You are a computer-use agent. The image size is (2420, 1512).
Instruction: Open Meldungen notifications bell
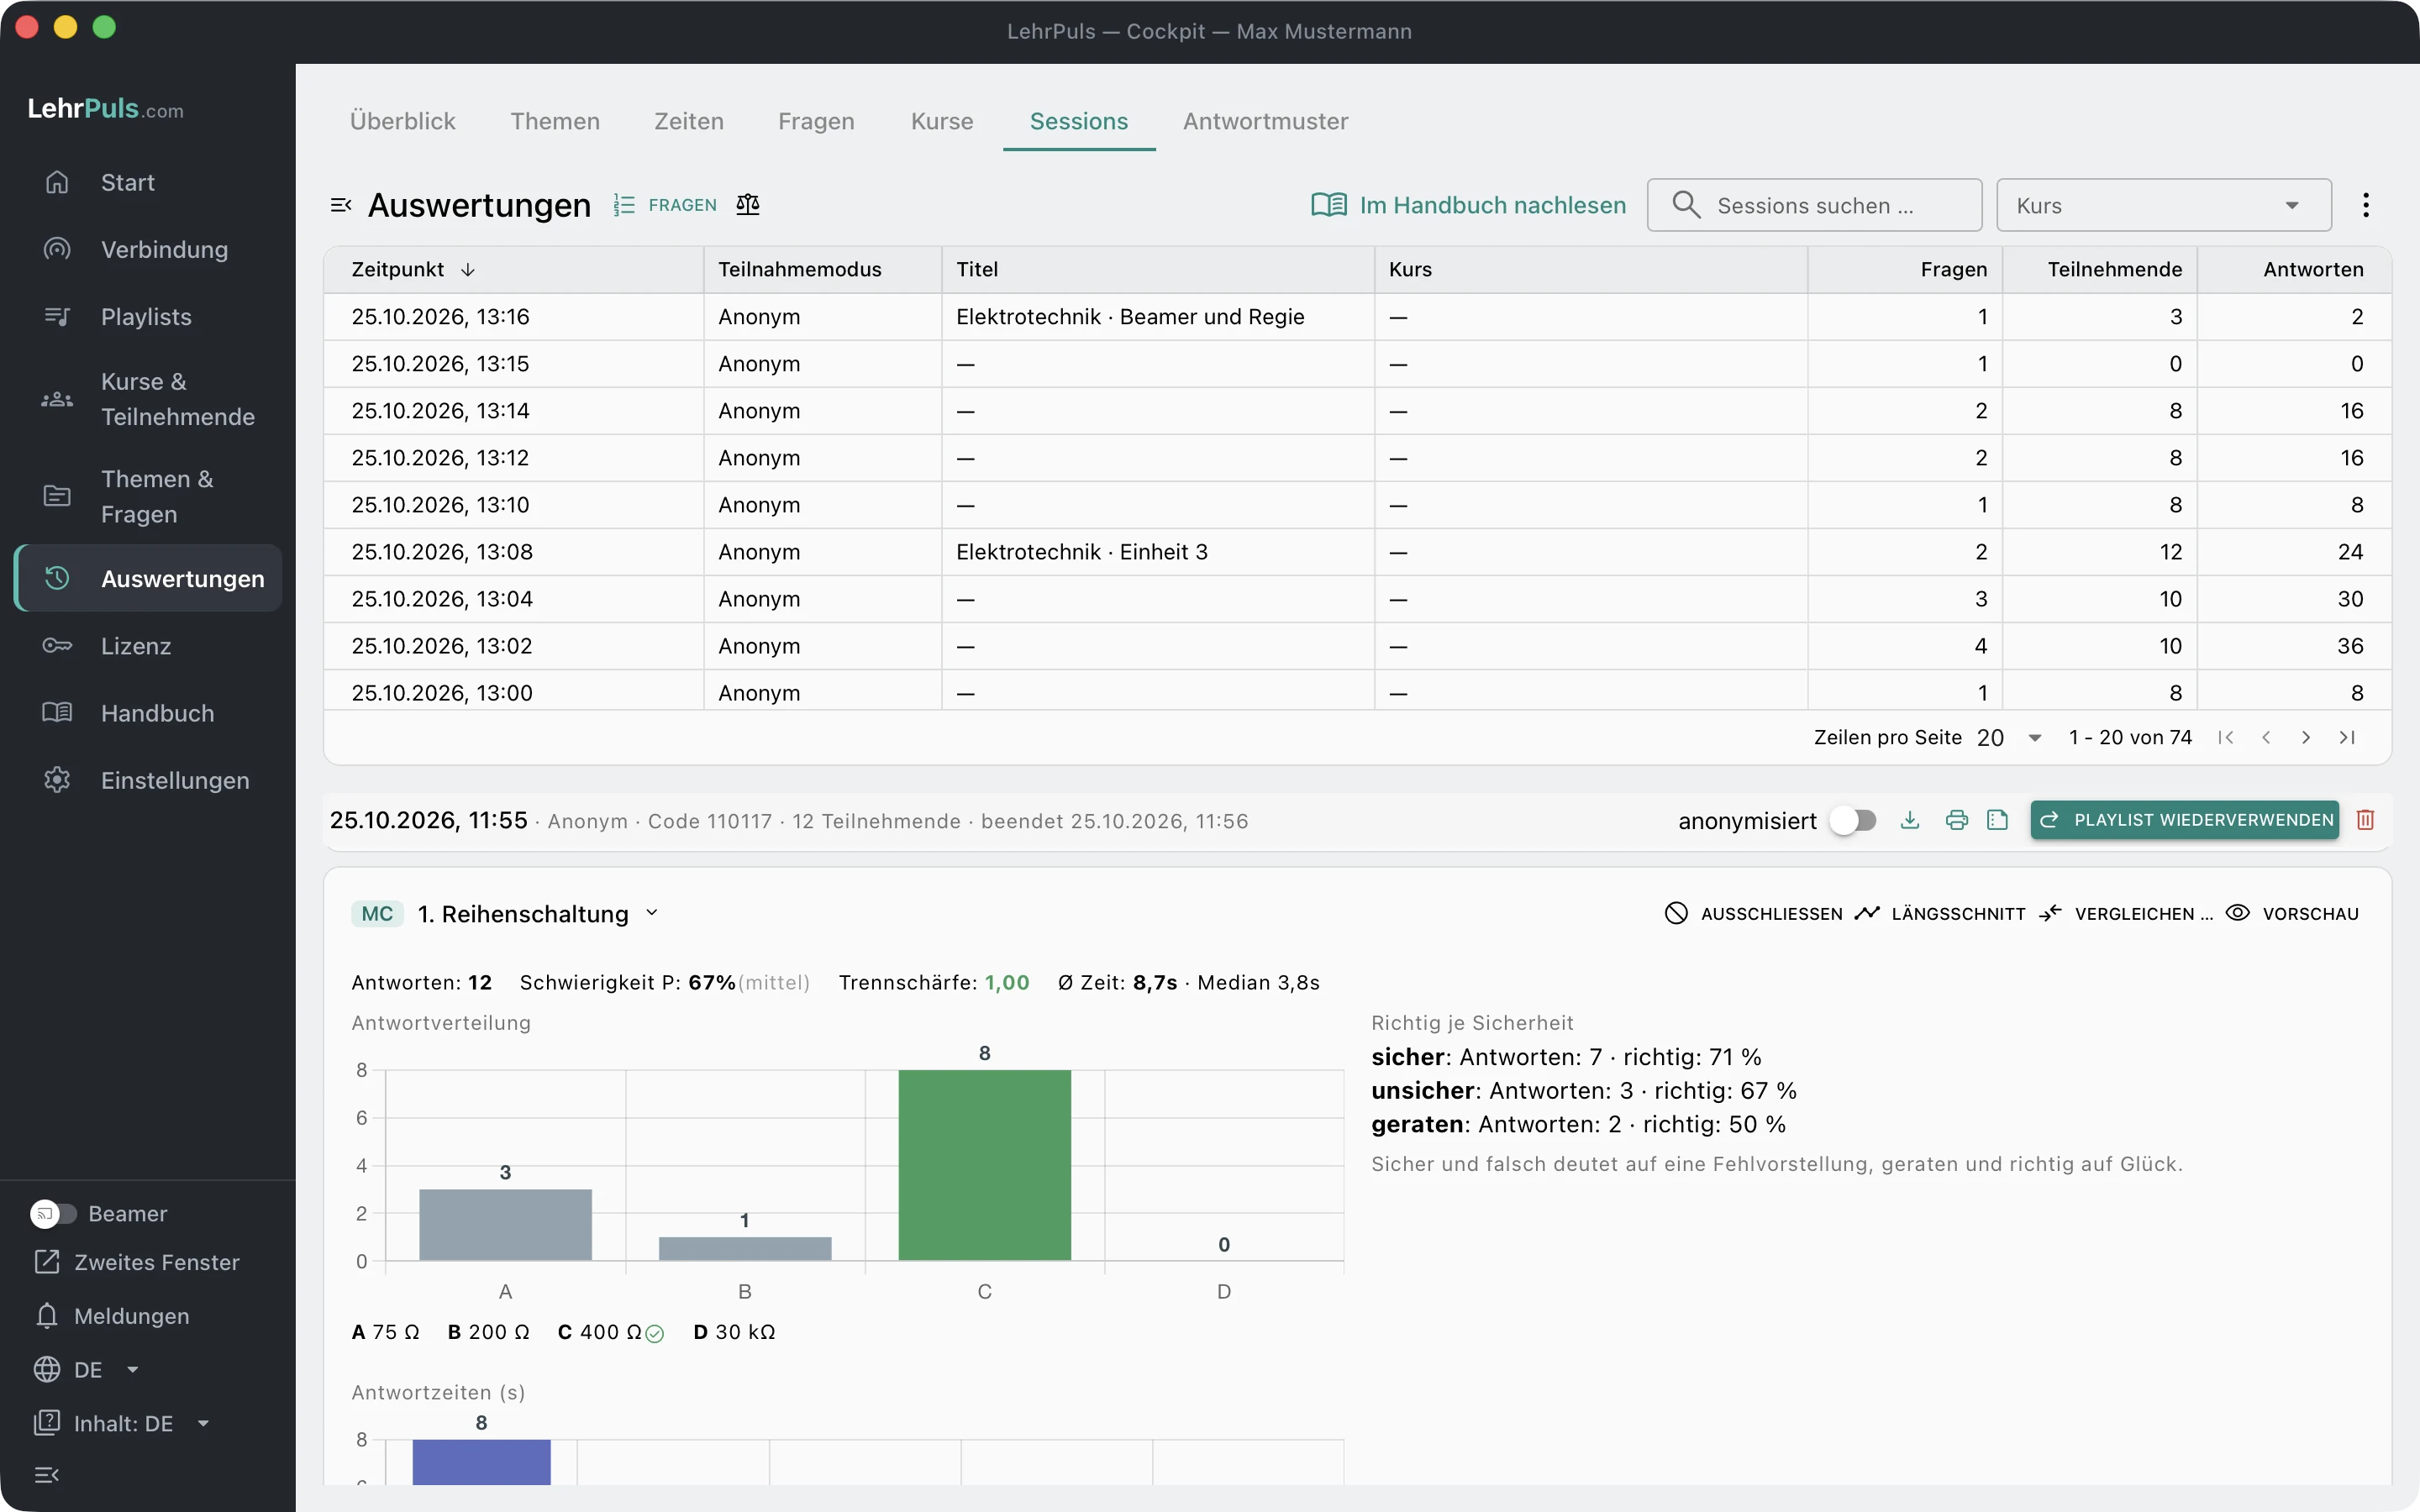pyautogui.click(x=112, y=1316)
